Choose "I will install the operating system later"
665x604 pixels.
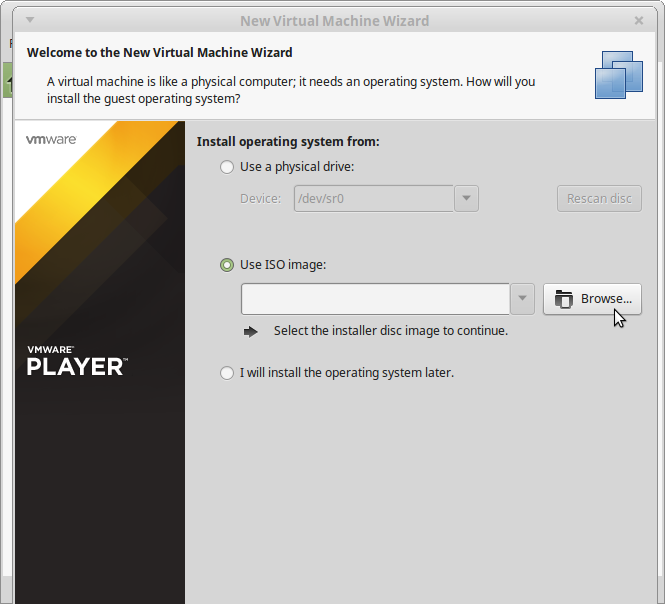227,373
